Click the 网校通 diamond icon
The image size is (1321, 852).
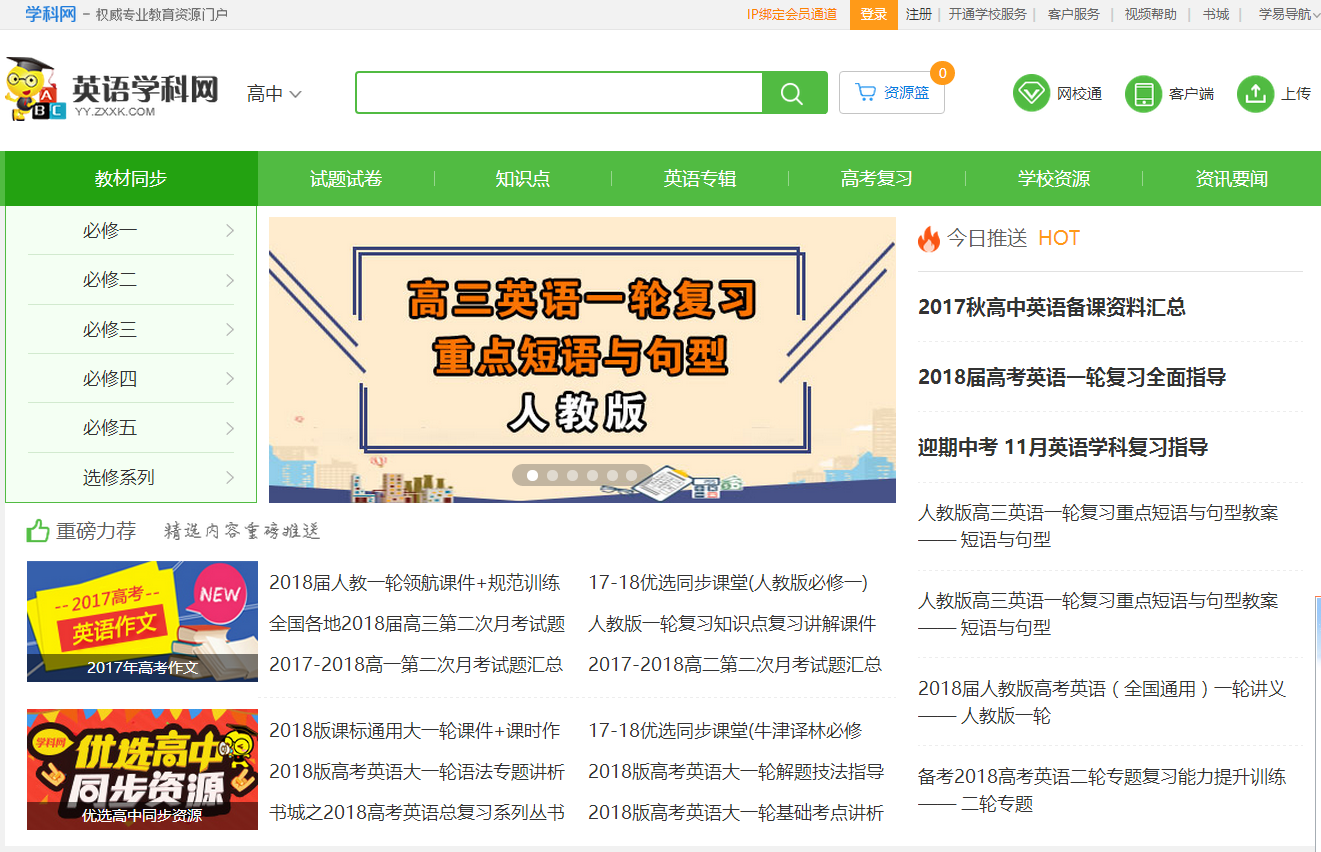tap(1031, 93)
